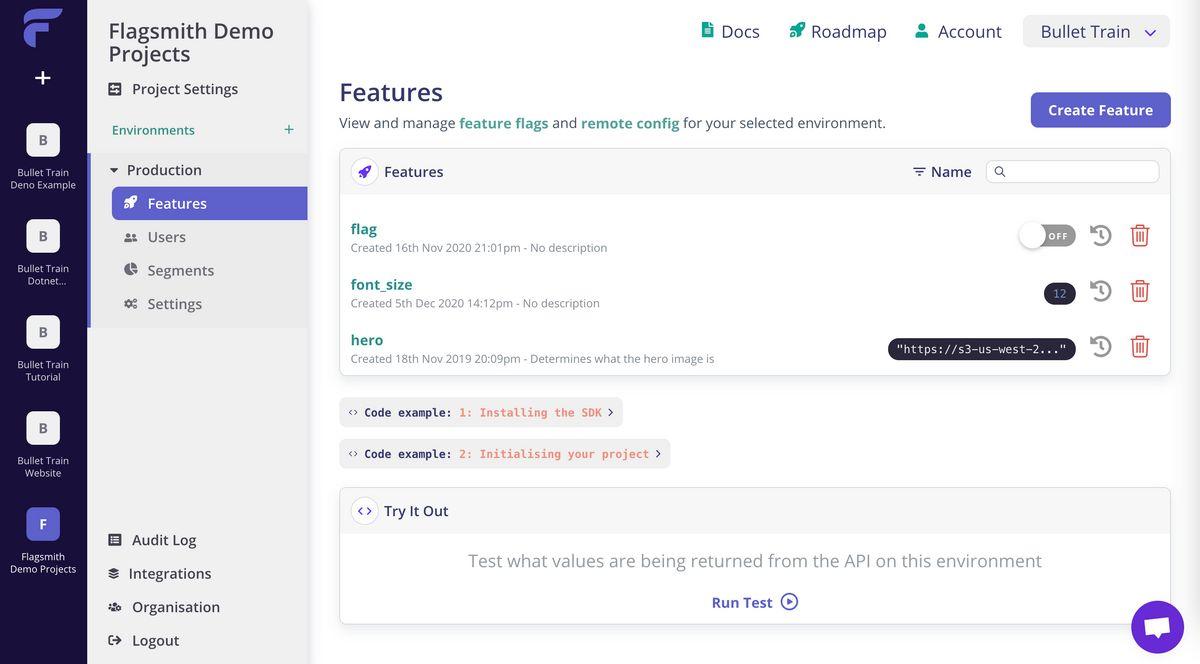
Task: View history for the hero feature
Action: pyautogui.click(x=1100, y=347)
